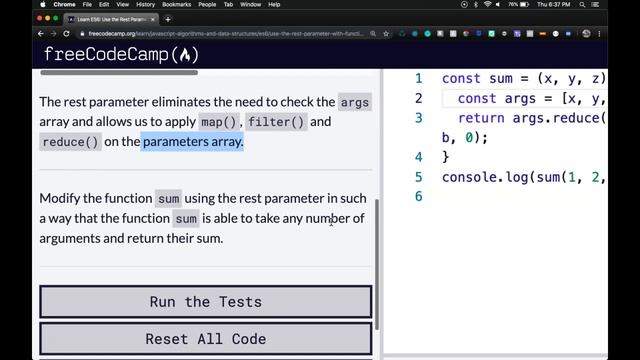Image resolution: width=640 pixels, height=360 pixels.
Task: Click 'console.log(sum(1, 2,' on line 5
Action: click(x=524, y=177)
